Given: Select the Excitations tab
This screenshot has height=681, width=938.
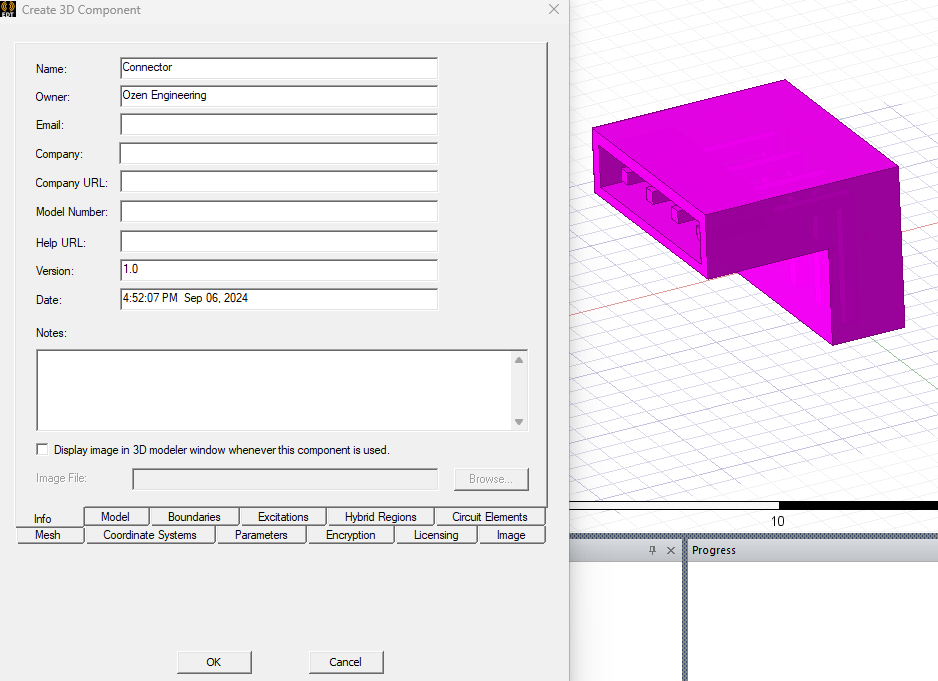Looking at the screenshot, I should [283, 516].
